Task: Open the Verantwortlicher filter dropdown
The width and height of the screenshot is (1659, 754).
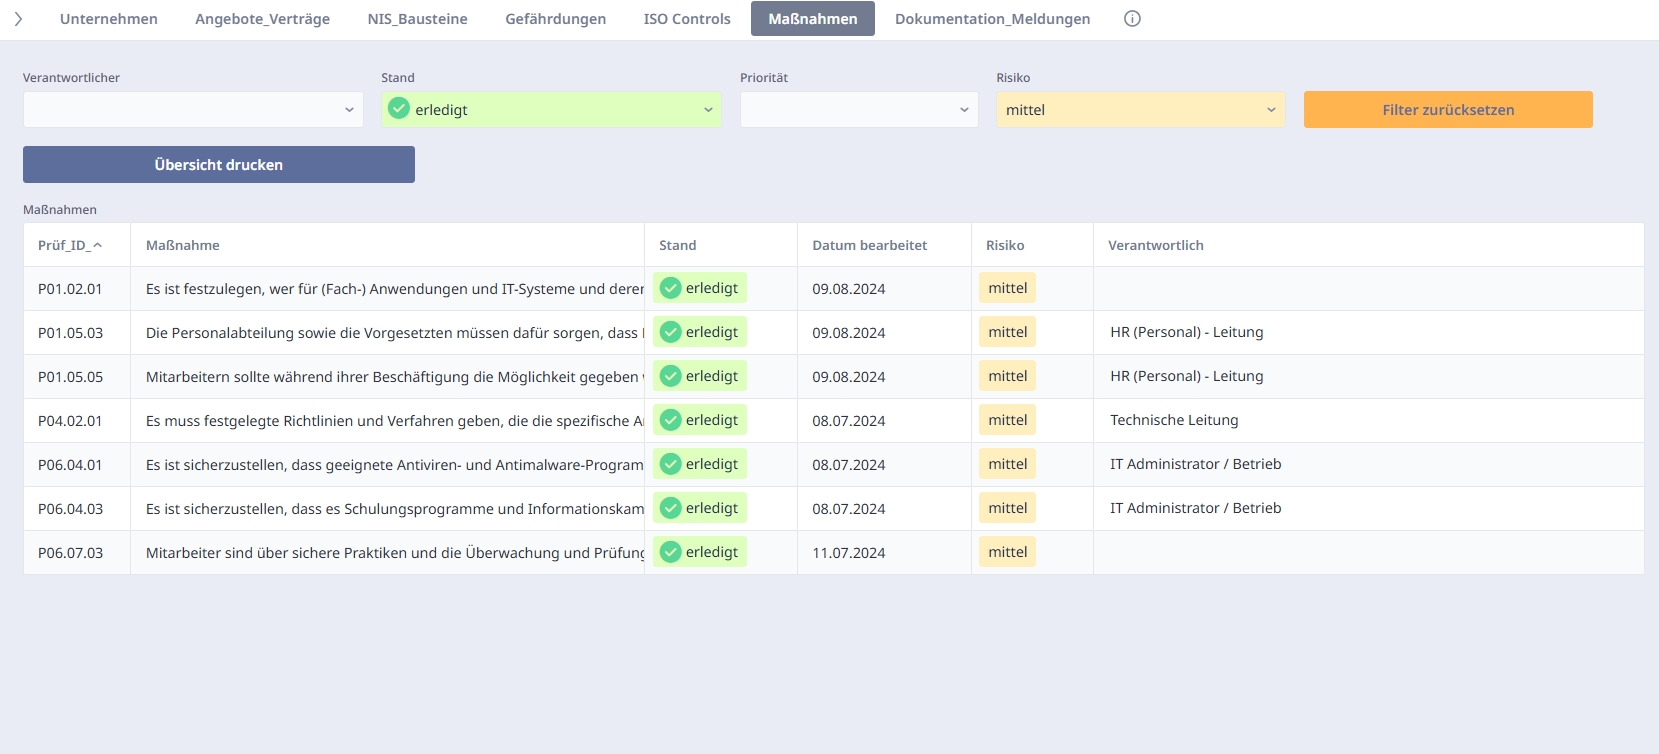Action: tap(349, 110)
